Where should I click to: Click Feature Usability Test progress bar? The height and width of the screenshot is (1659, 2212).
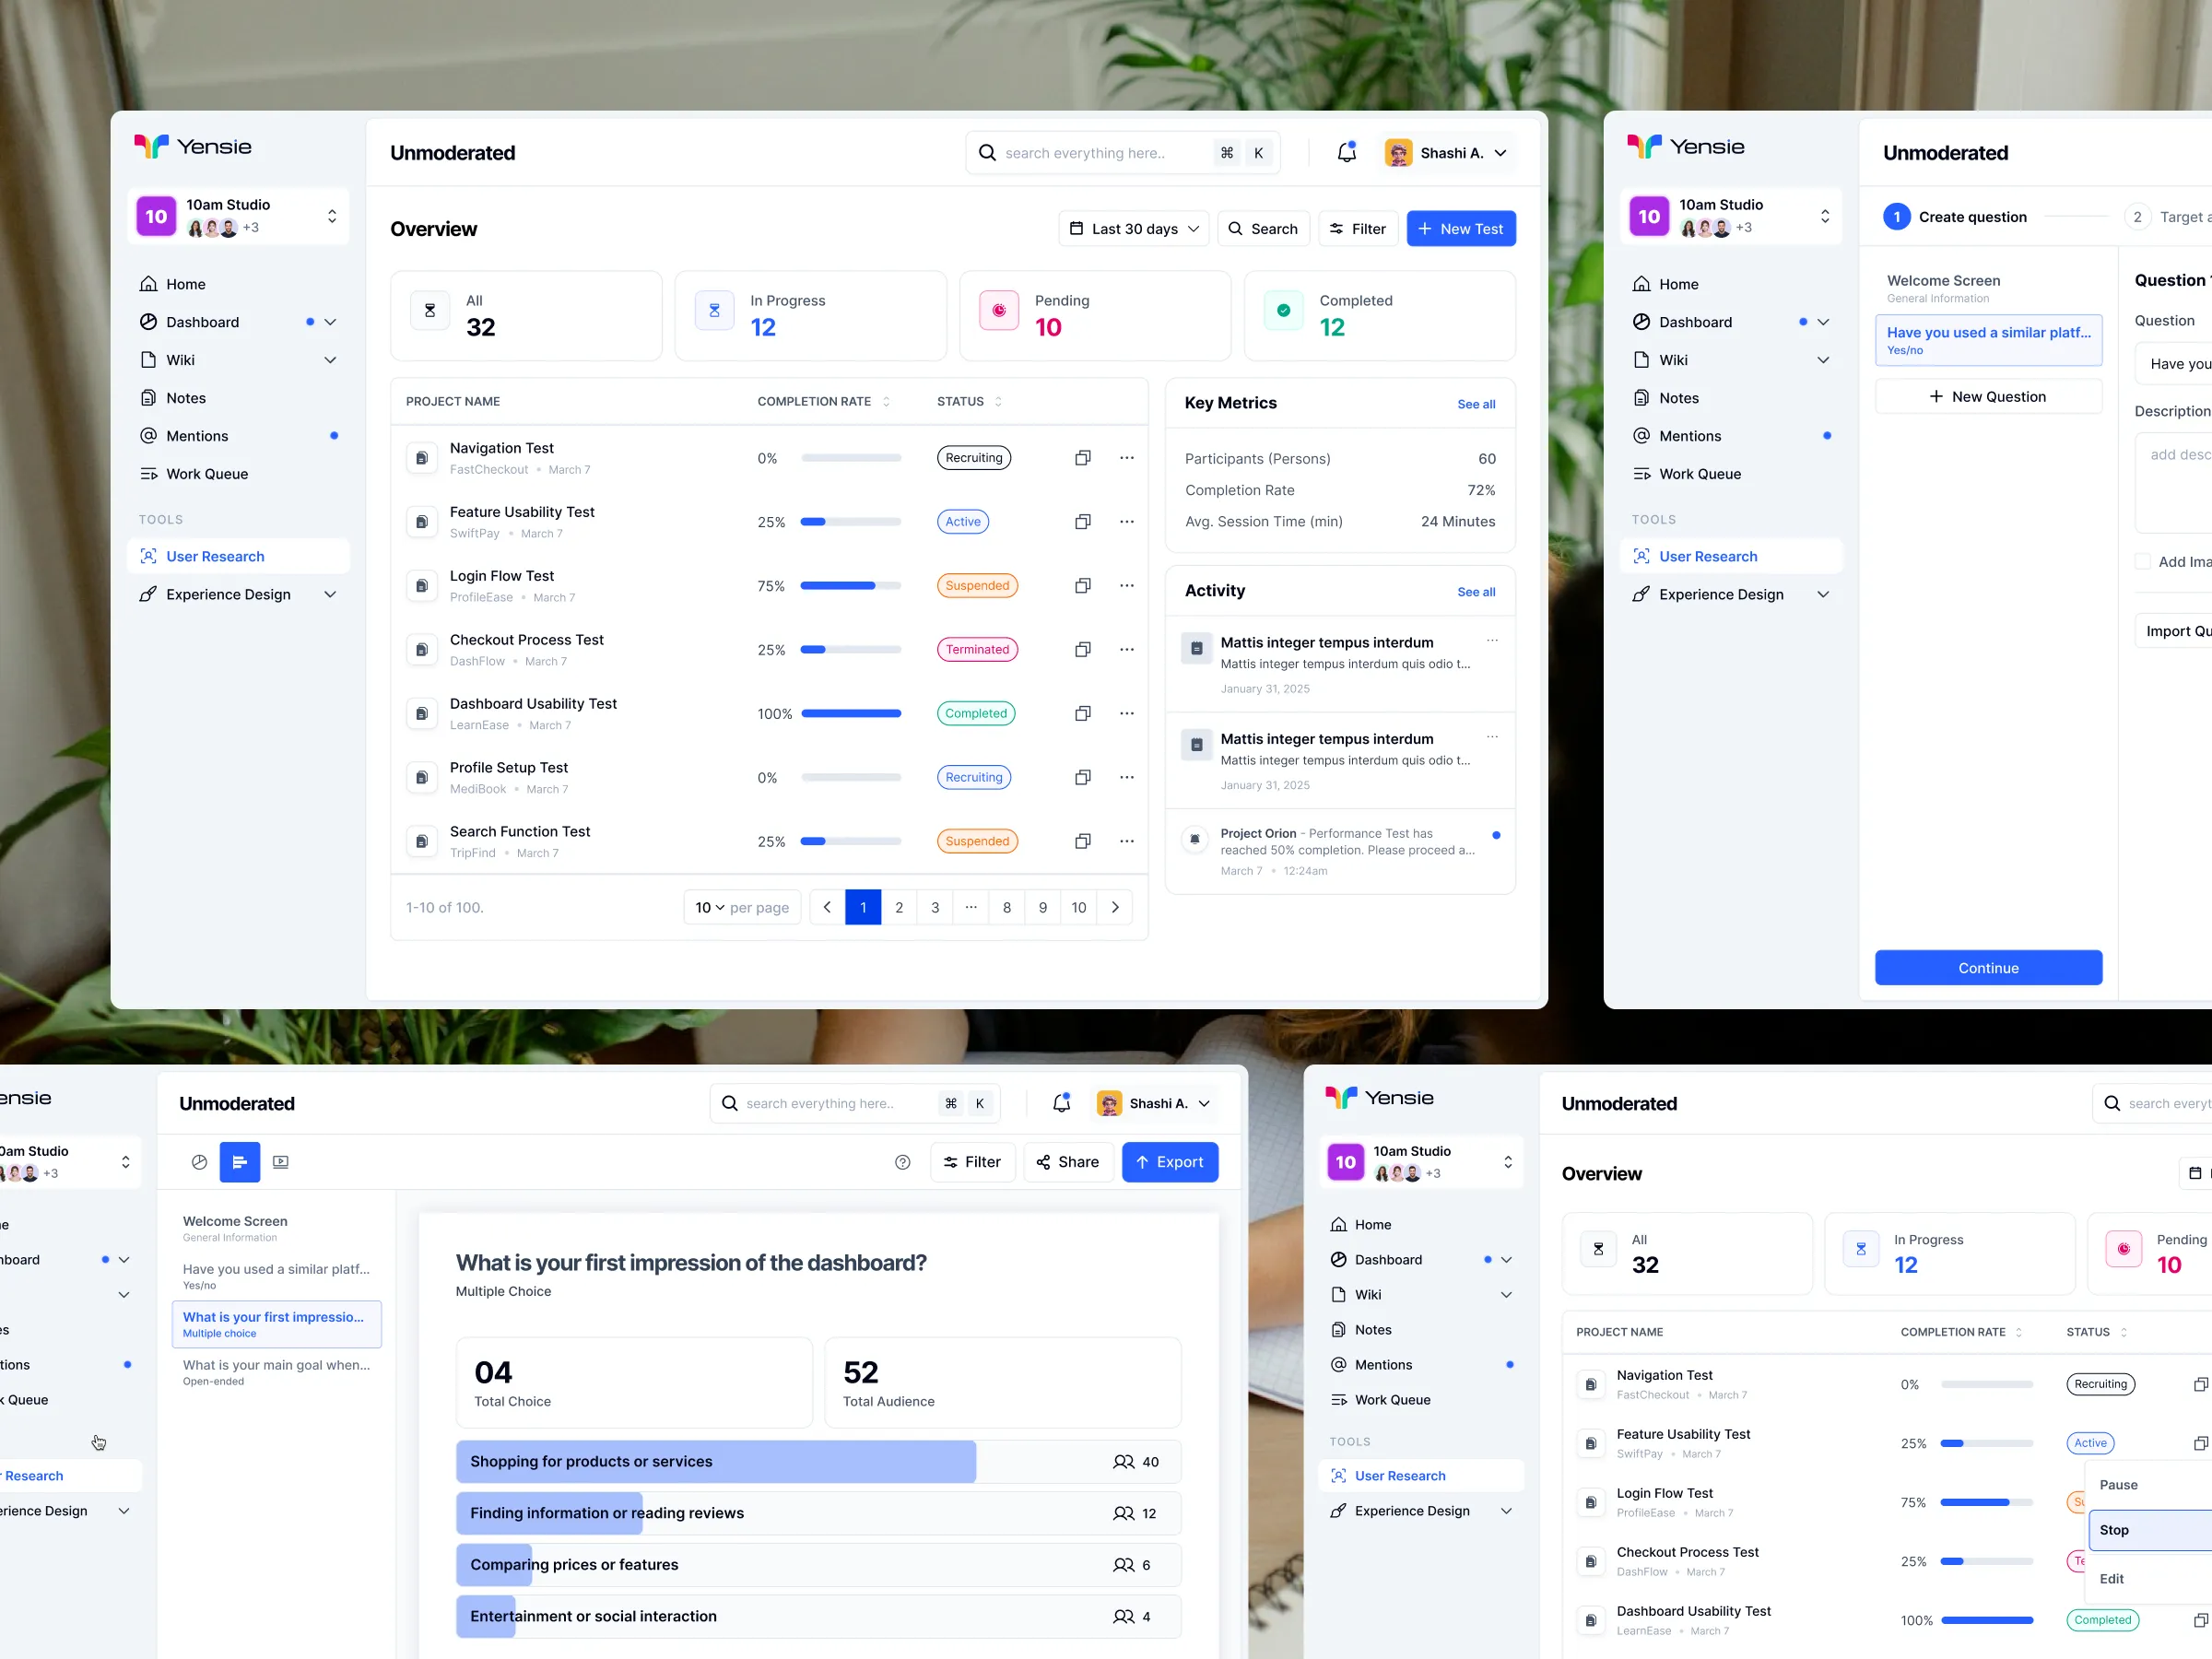tap(850, 522)
